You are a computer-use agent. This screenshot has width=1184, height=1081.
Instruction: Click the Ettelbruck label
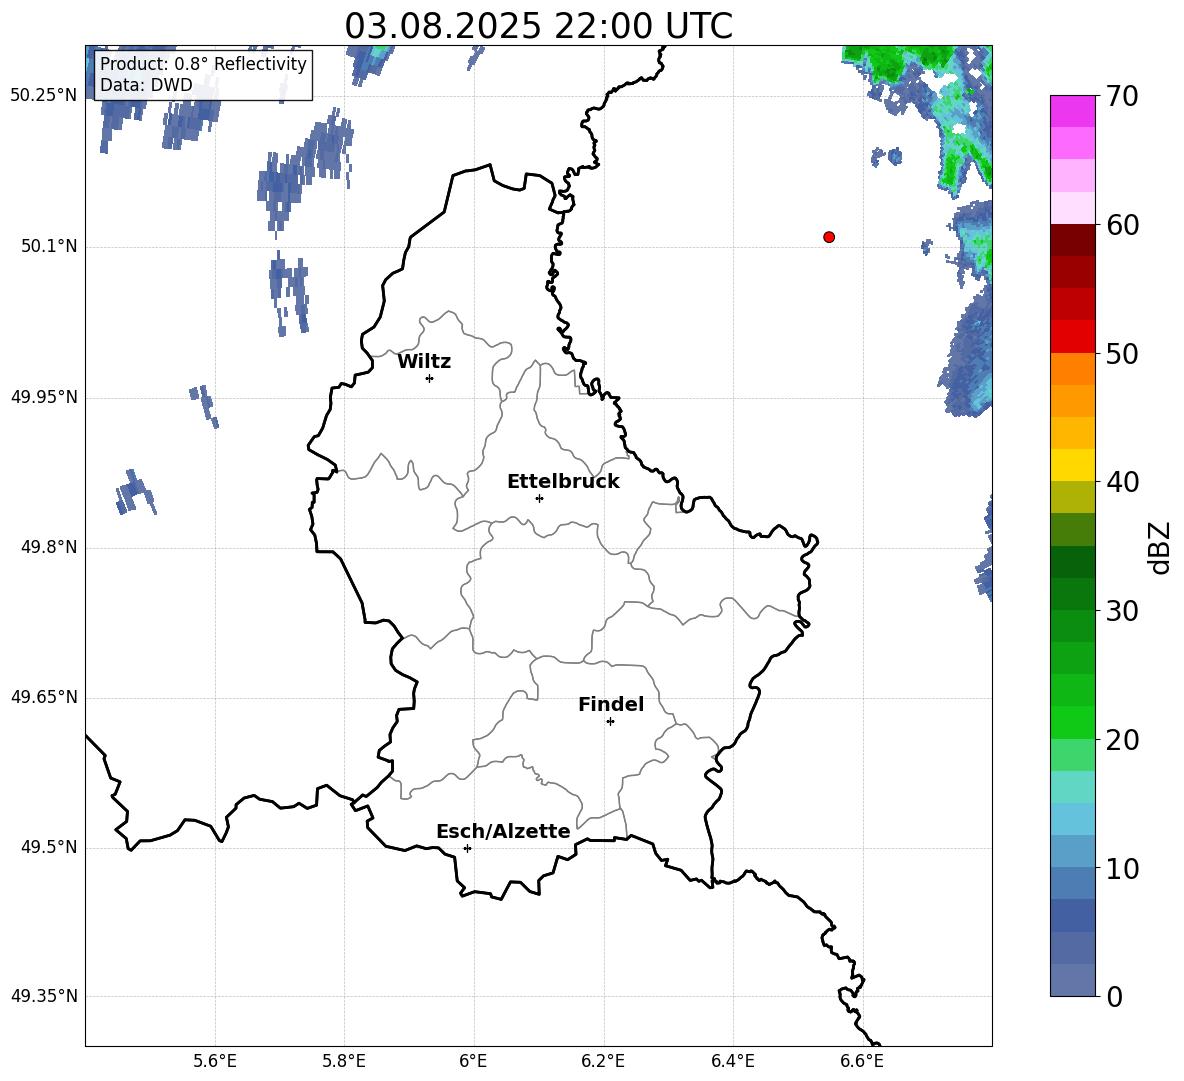click(x=563, y=482)
